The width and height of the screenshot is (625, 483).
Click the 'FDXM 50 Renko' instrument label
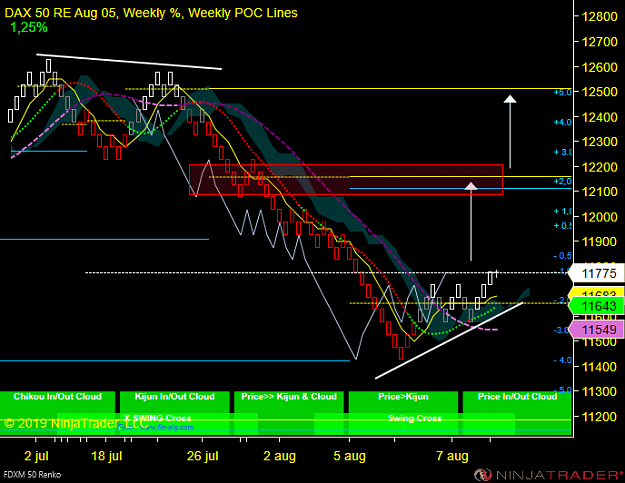(32, 475)
